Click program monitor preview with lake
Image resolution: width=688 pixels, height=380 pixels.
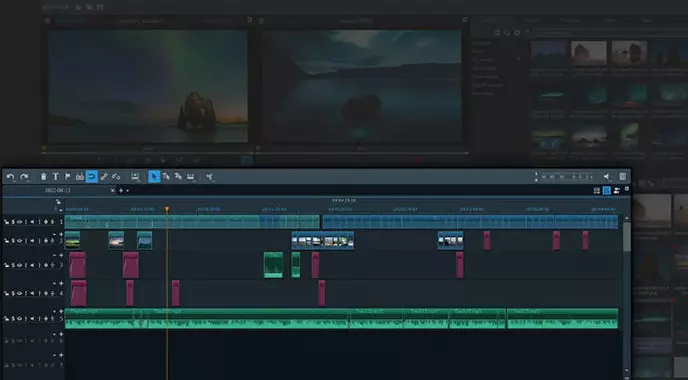pyautogui.click(x=362, y=86)
